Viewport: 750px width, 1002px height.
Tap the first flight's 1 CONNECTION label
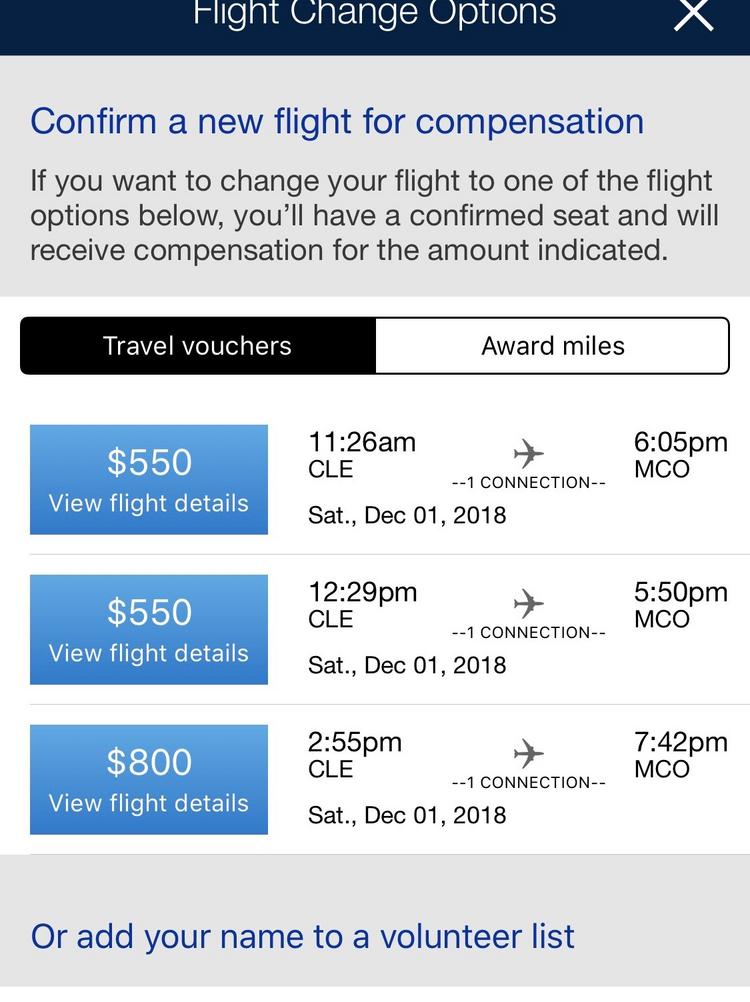pyautogui.click(x=529, y=483)
